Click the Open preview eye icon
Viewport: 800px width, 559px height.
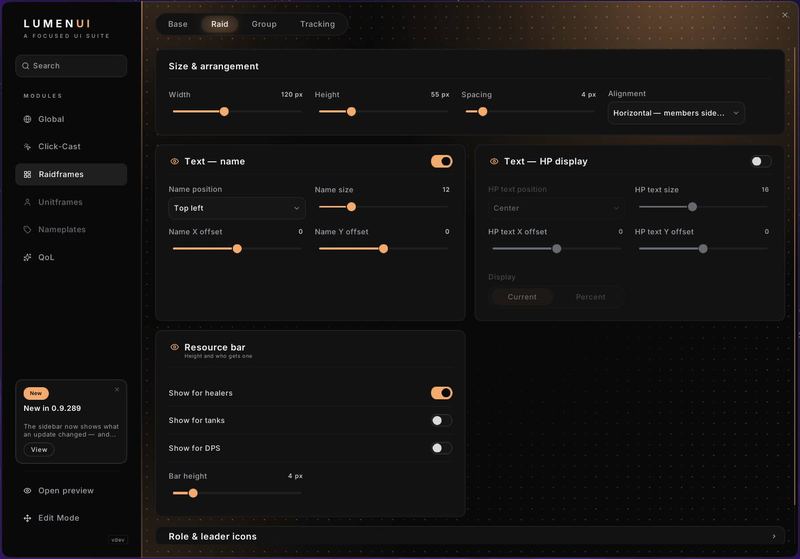28,491
